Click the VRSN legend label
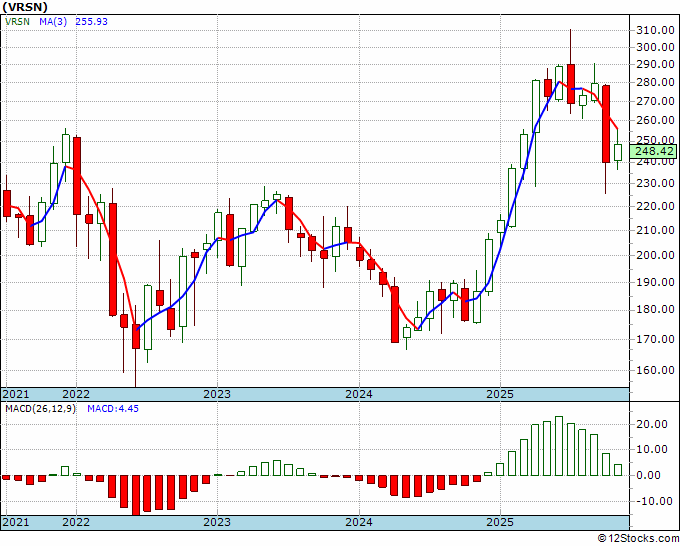Screen dimensions: 680x546 pos(17,22)
